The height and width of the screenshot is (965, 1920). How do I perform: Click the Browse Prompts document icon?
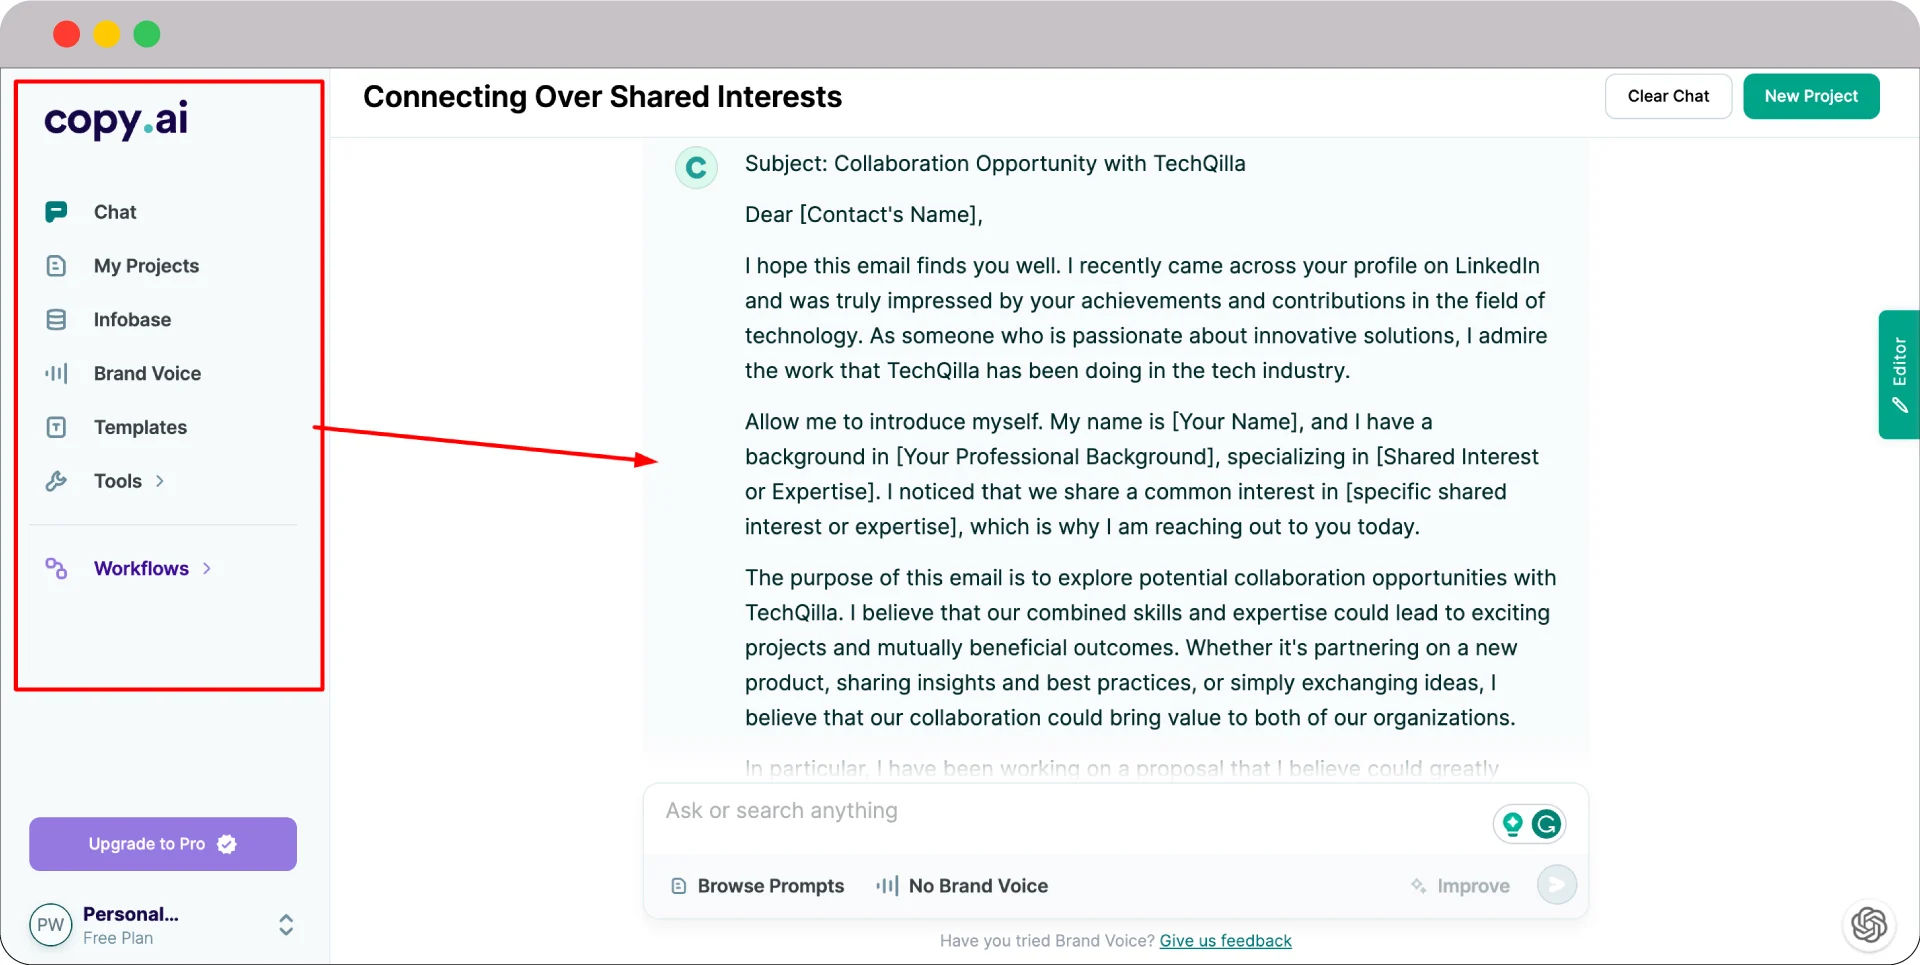pyautogui.click(x=679, y=886)
